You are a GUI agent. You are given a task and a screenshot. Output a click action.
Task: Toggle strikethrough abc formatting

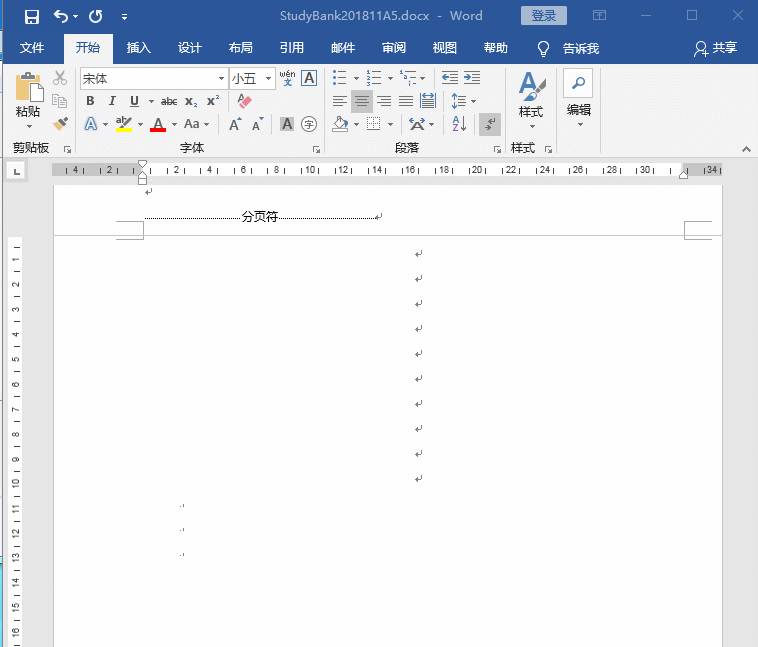[169, 101]
